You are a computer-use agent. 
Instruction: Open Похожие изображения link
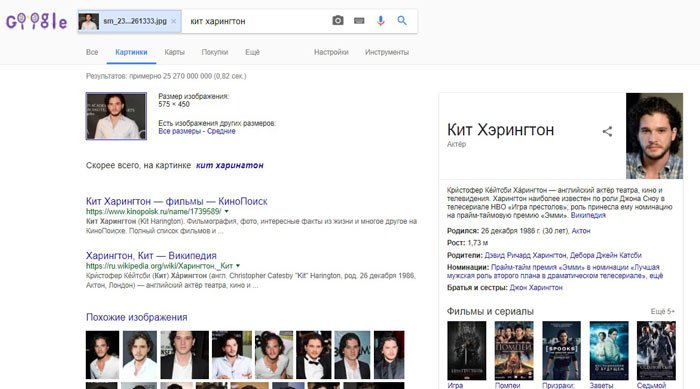pos(137,317)
